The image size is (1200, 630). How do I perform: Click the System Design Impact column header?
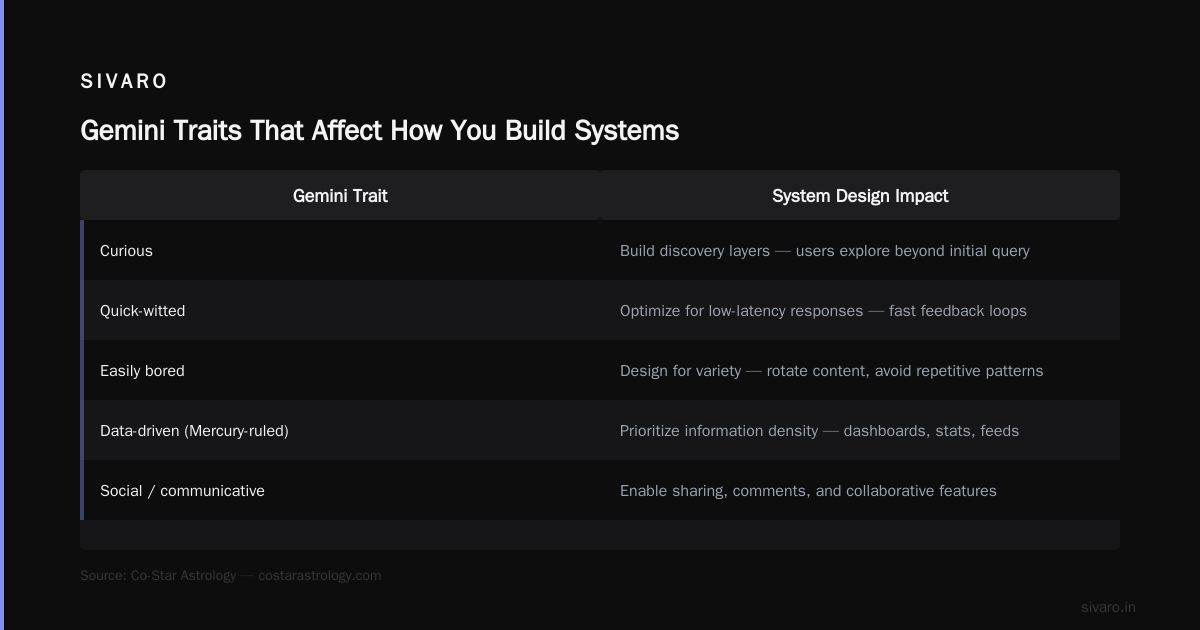tap(860, 196)
